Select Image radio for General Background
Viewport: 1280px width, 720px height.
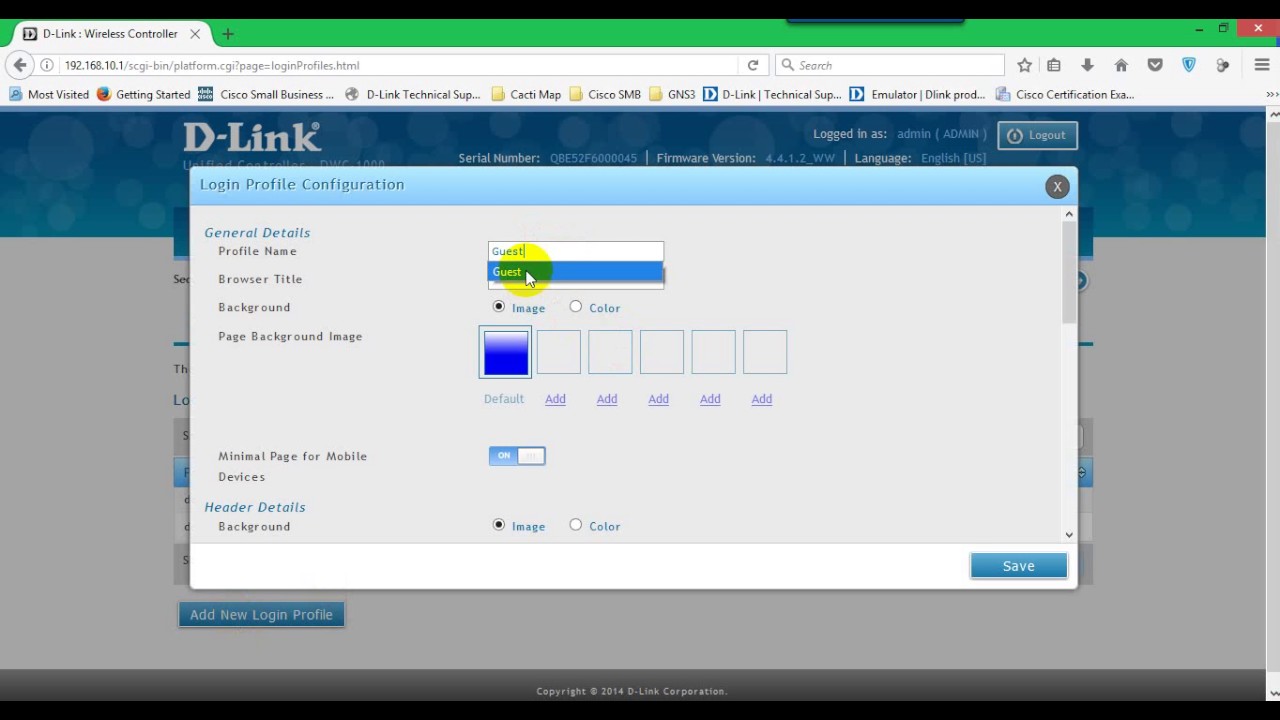(499, 307)
